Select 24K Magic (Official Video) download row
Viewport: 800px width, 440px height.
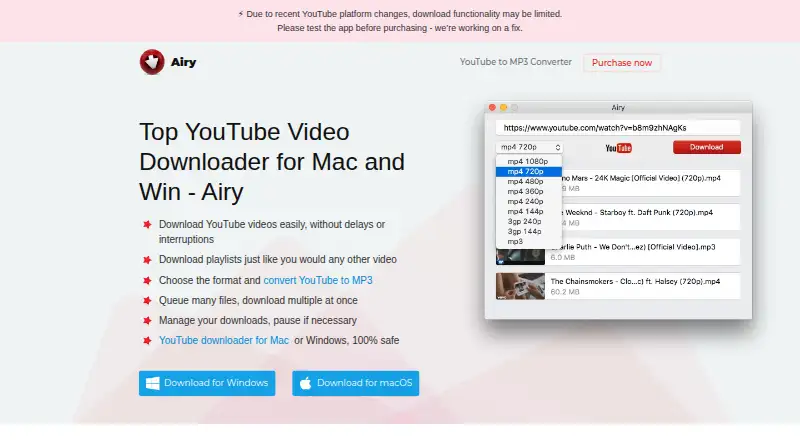point(651,183)
